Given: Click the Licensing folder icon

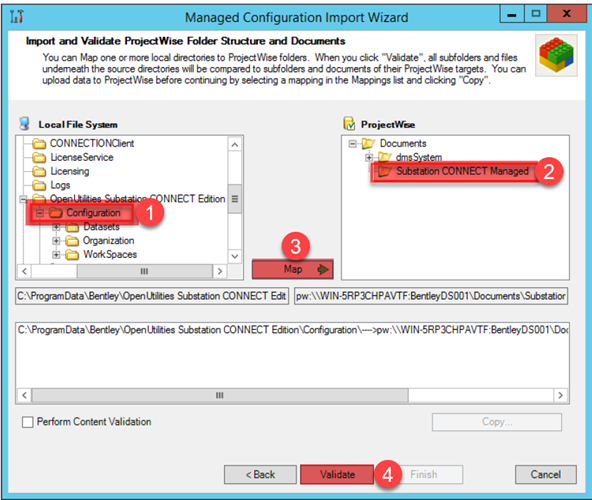Looking at the screenshot, I should tap(39, 171).
